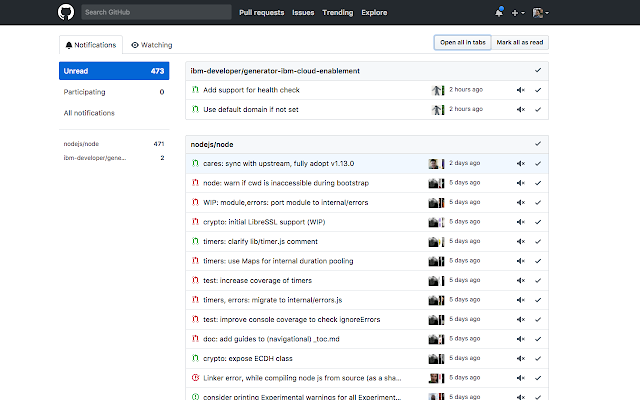Select the All notifications filter
This screenshot has height=400, width=640.
coord(114,113)
